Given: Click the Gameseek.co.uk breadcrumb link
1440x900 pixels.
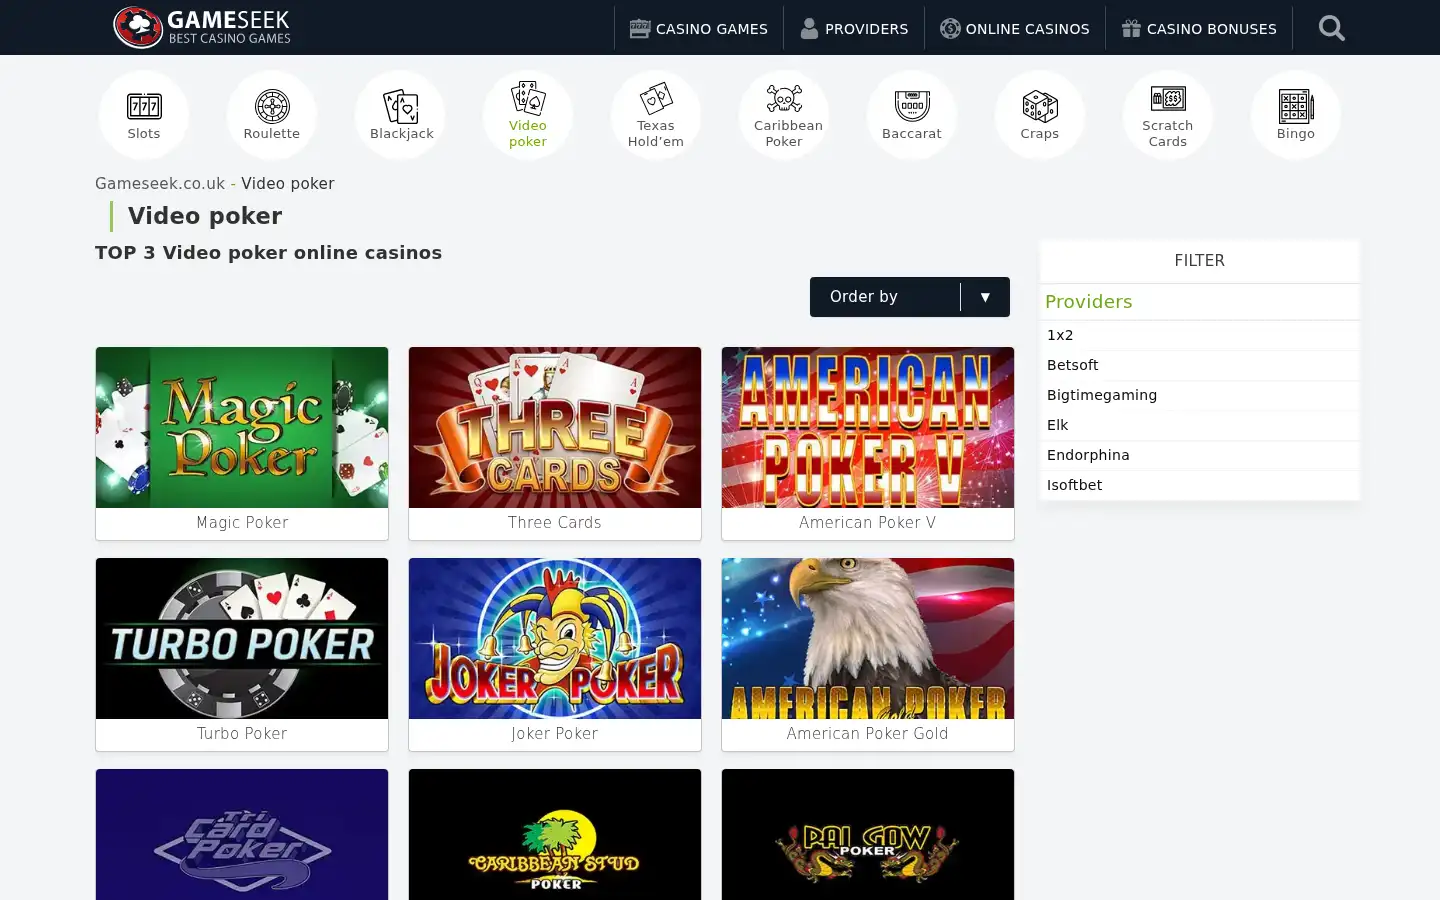Looking at the screenshot, I should pyautogui.click(x=160, y=184).
